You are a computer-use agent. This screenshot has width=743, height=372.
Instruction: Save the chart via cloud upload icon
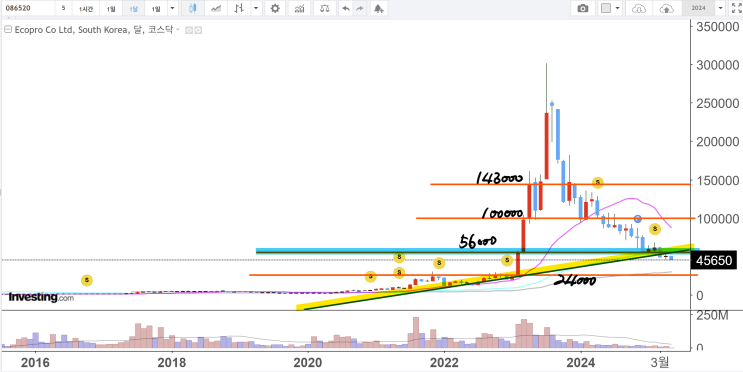click(x=667, y=8)
